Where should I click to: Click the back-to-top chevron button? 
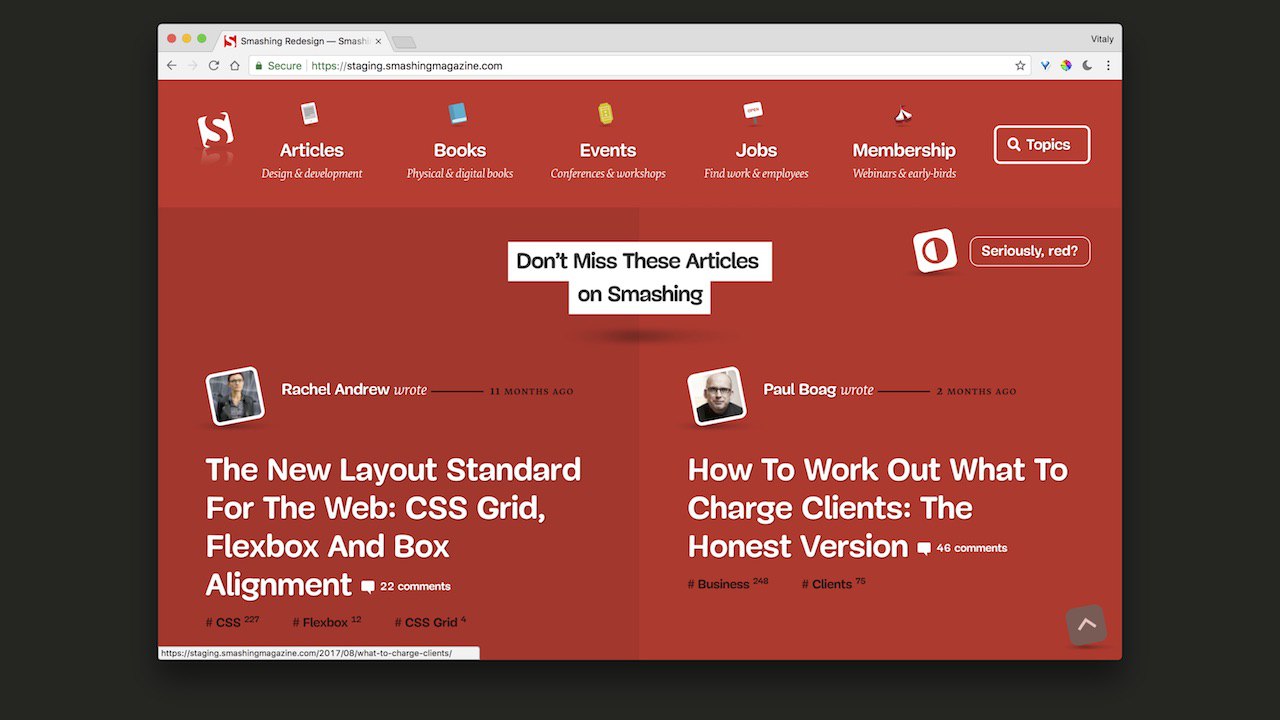[1087, 625]
